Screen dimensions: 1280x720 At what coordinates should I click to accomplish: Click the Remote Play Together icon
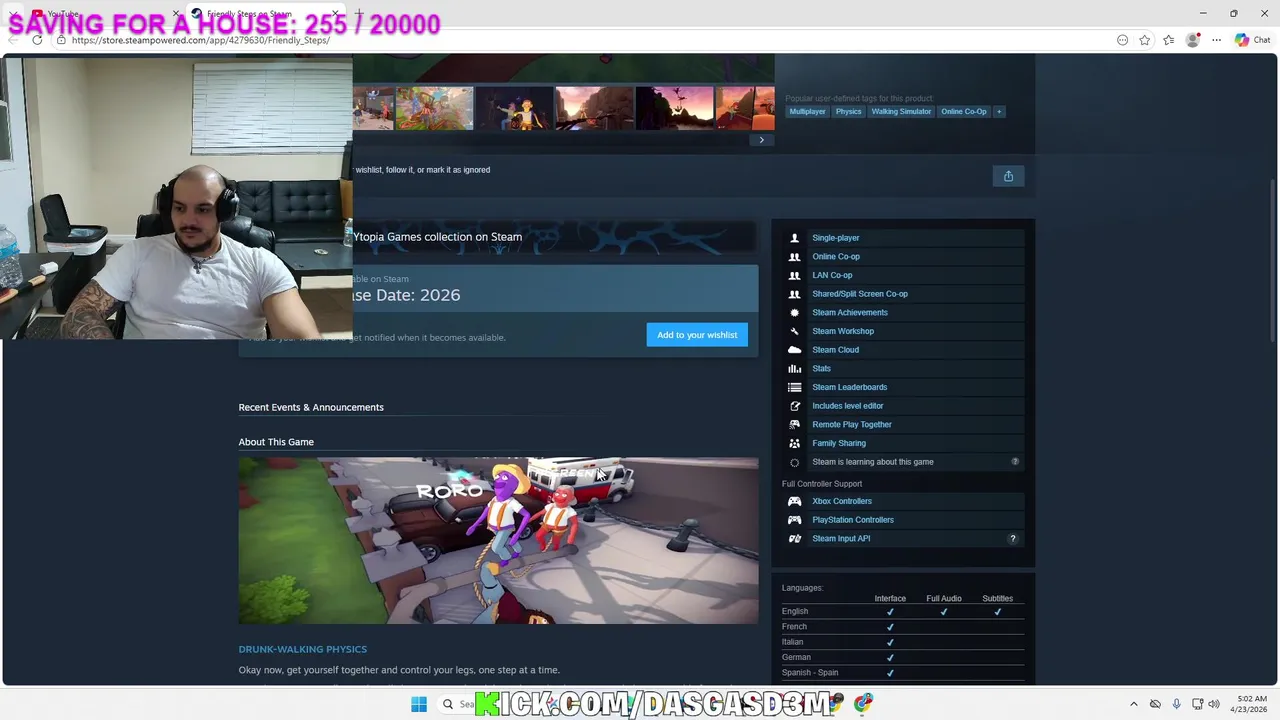click(x=794, y=425)
